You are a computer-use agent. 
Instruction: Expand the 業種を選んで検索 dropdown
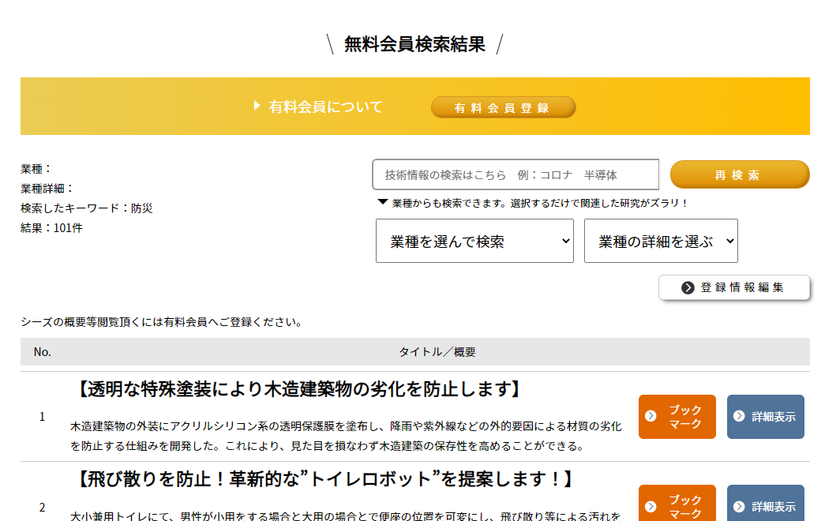(x=475, y=241)
